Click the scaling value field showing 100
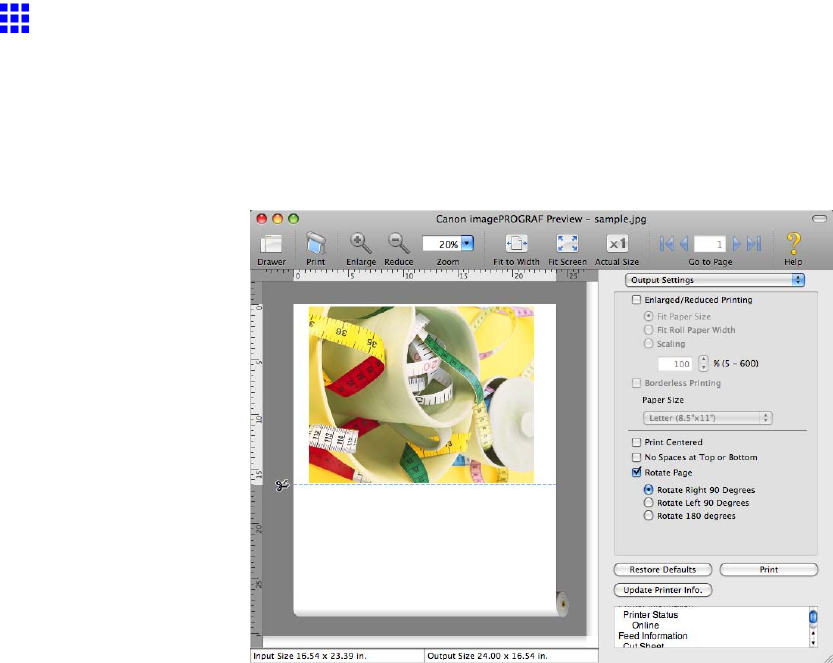Viewport: 833px width, 663px height. 675,364
